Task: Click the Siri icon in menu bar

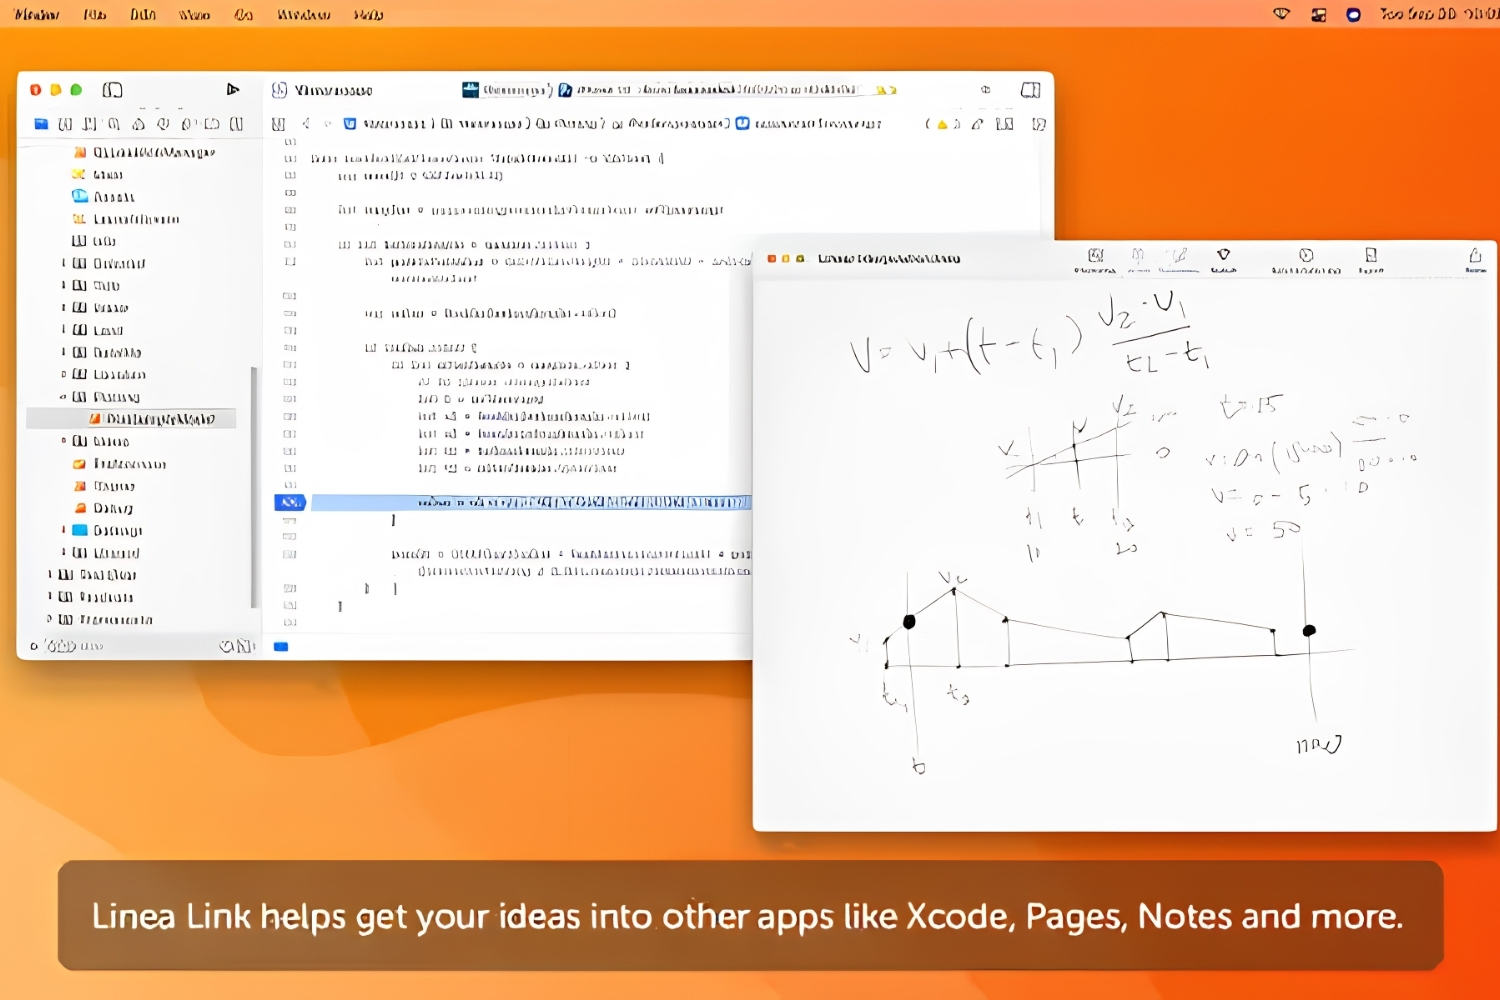Action: pyautogui.click(x=1353, y=14)
